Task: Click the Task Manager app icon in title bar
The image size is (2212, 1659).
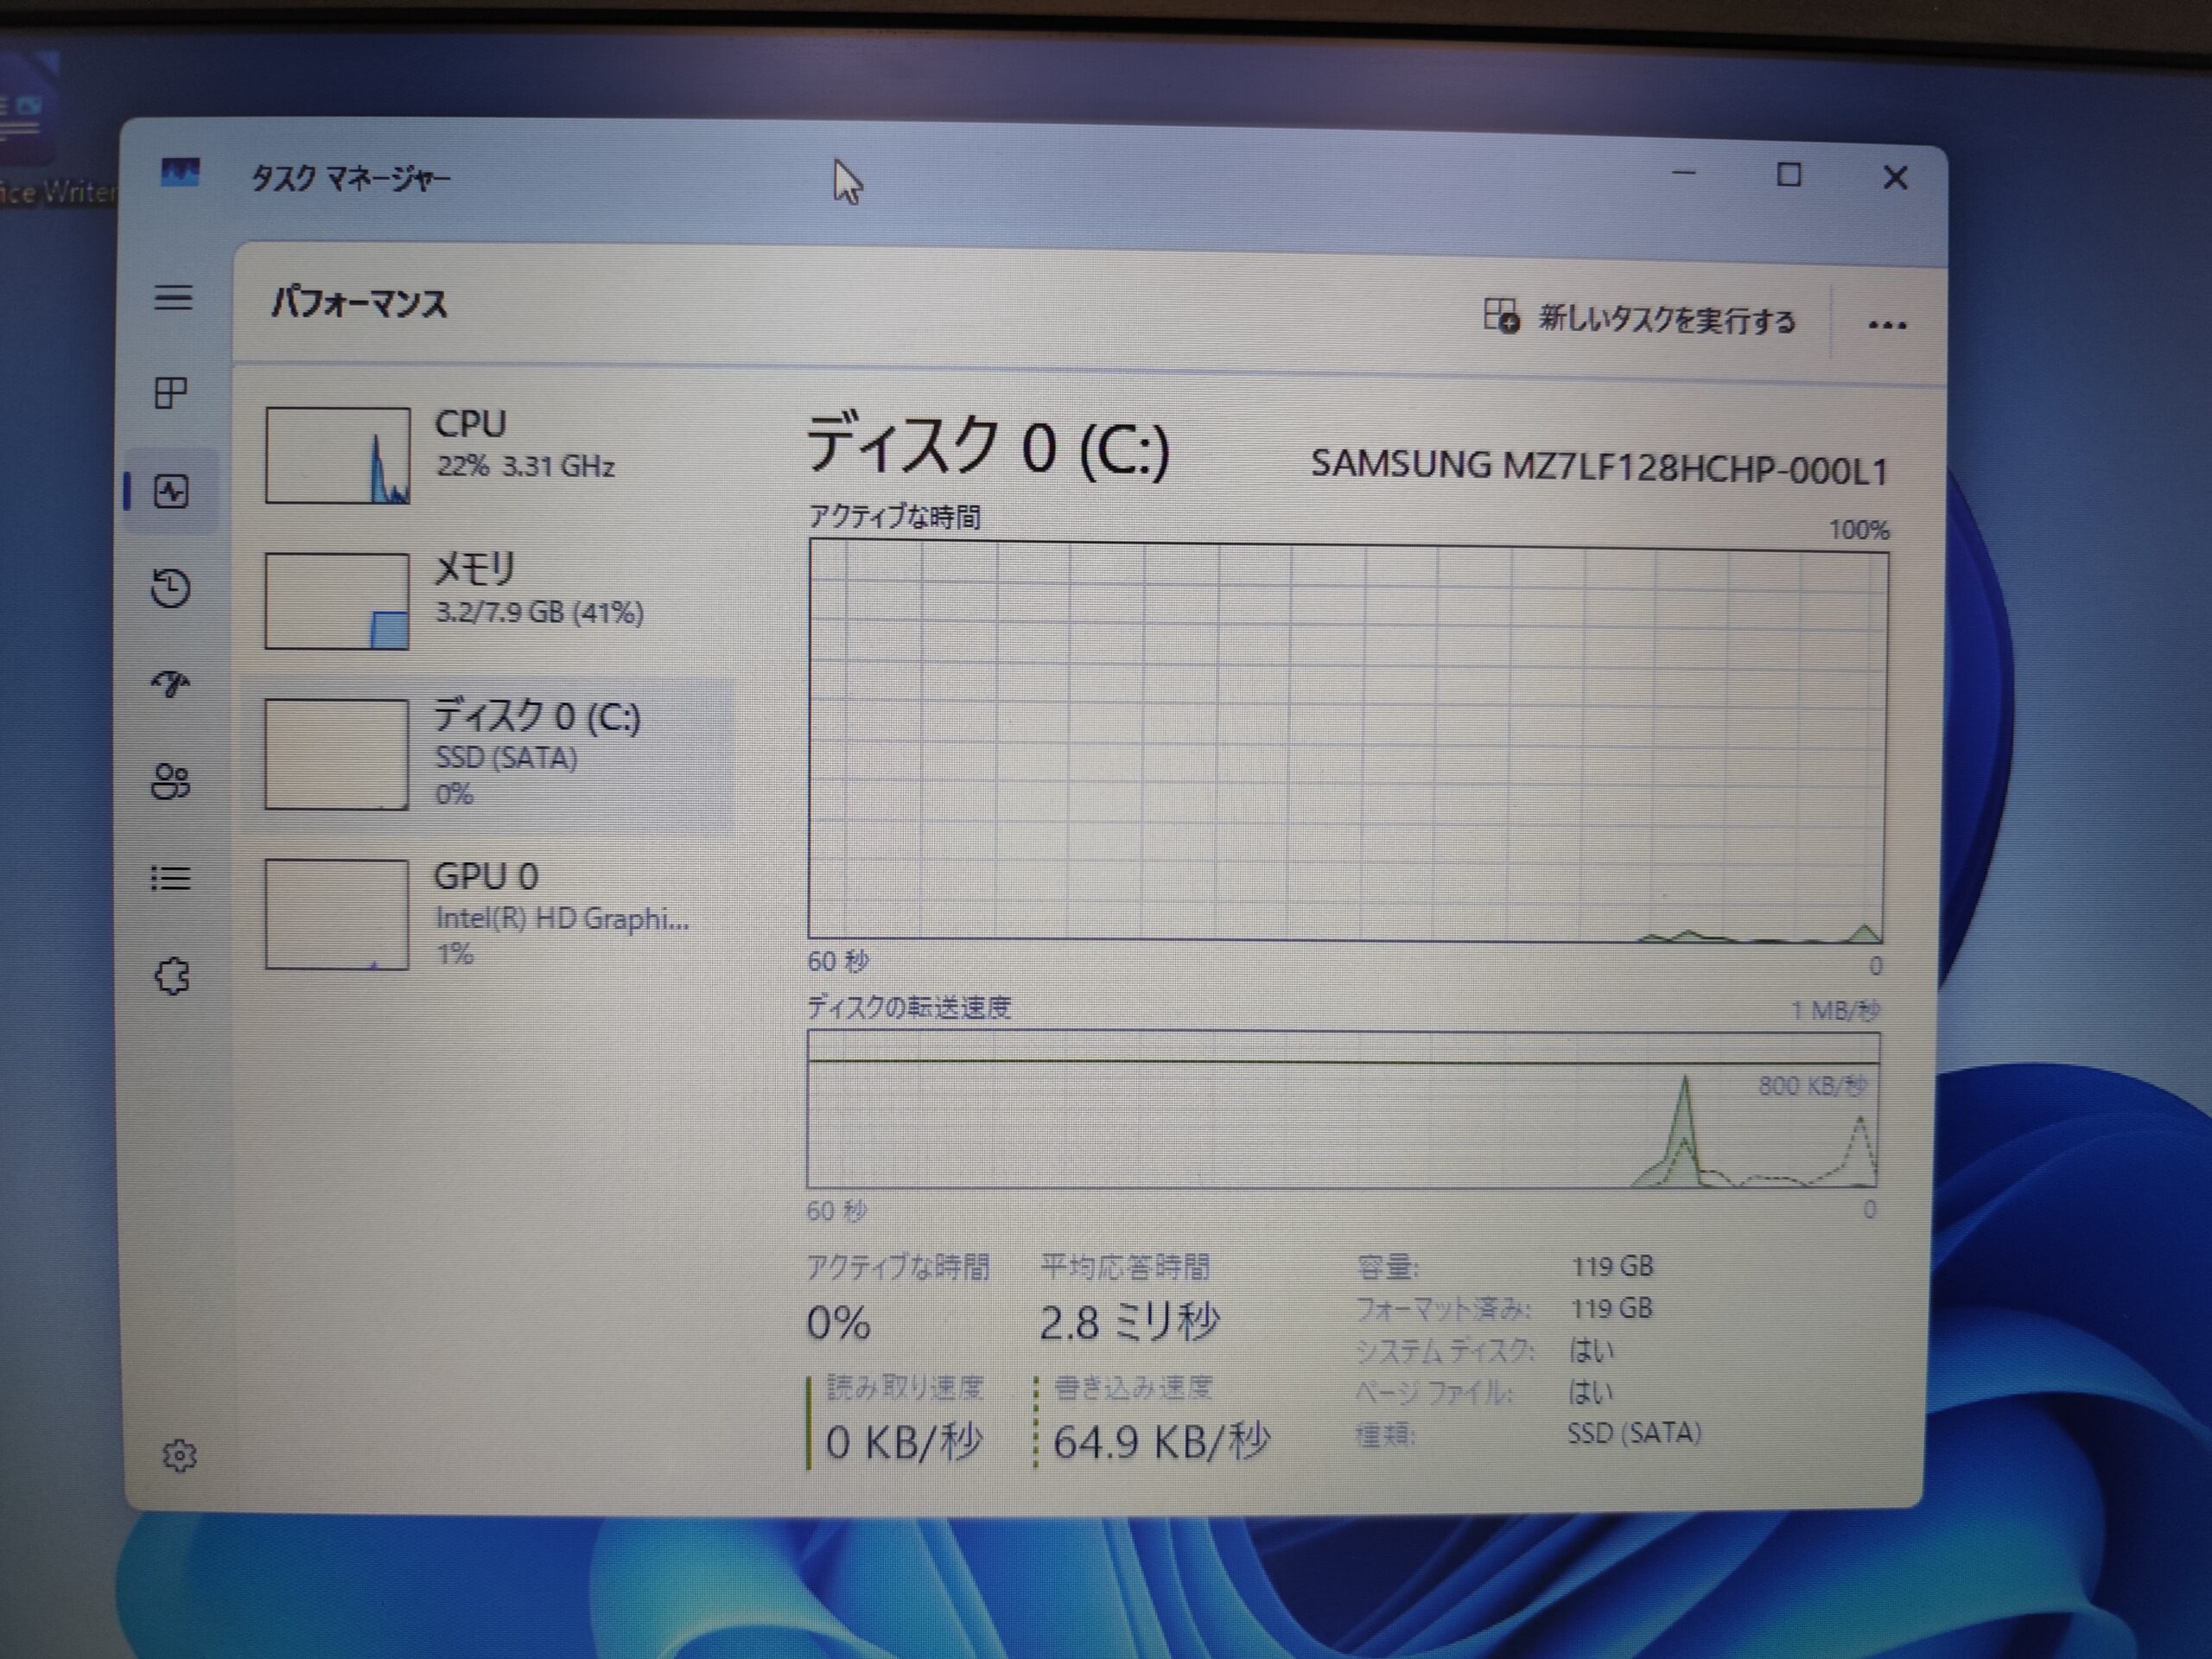Action: [180, 174]
